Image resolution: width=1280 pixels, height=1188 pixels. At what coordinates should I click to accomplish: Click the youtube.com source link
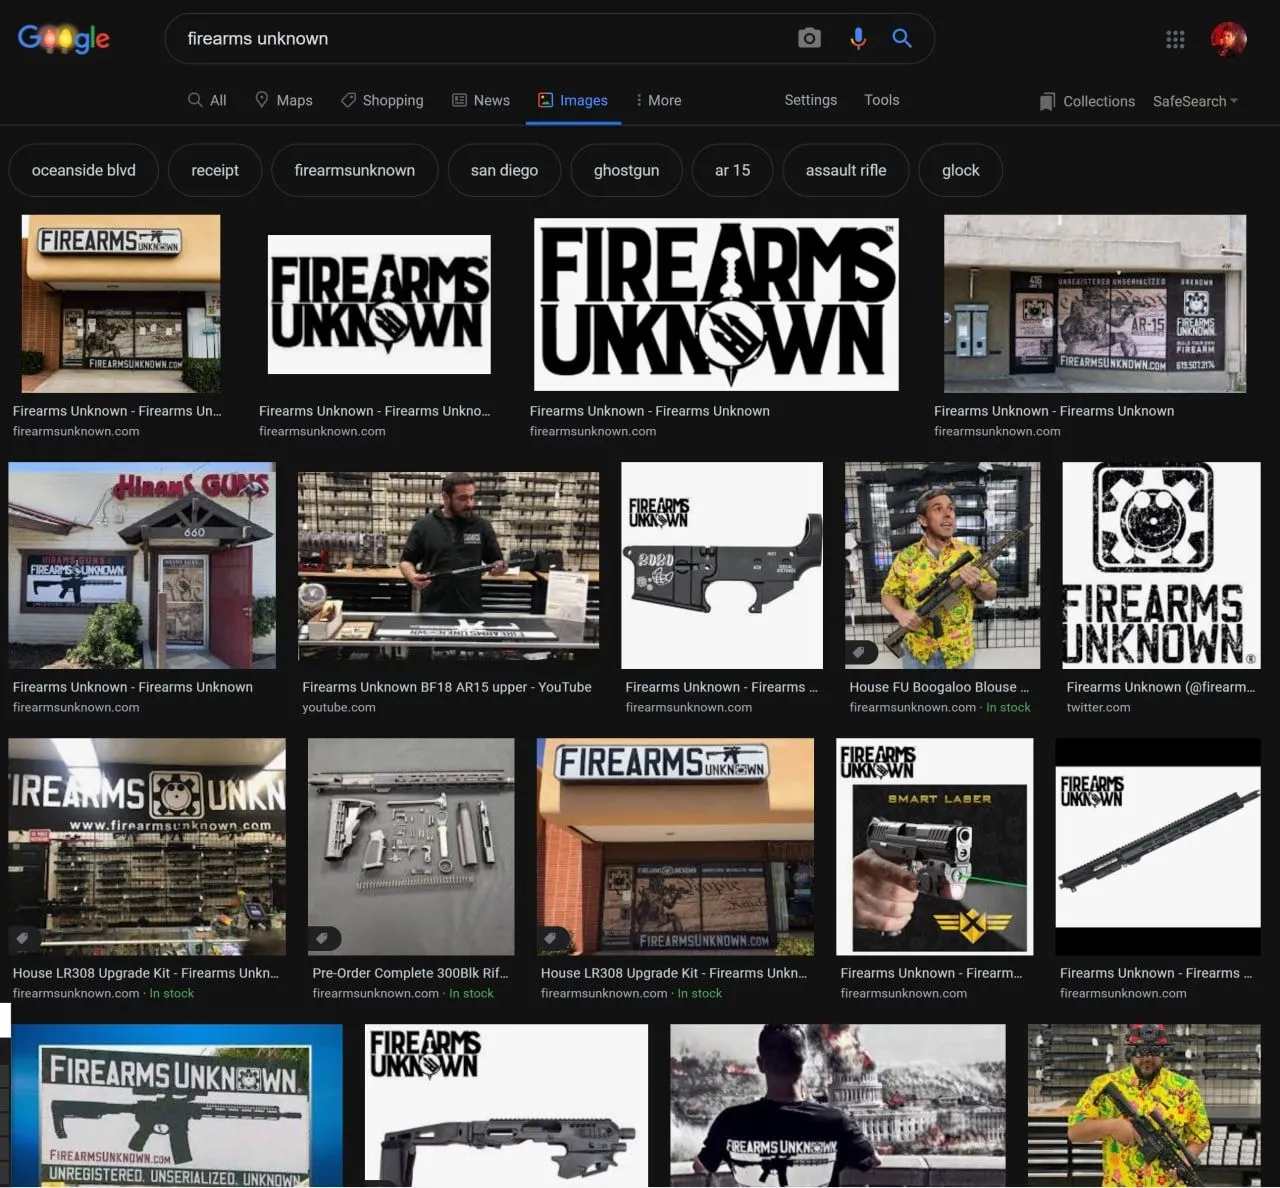339,707
